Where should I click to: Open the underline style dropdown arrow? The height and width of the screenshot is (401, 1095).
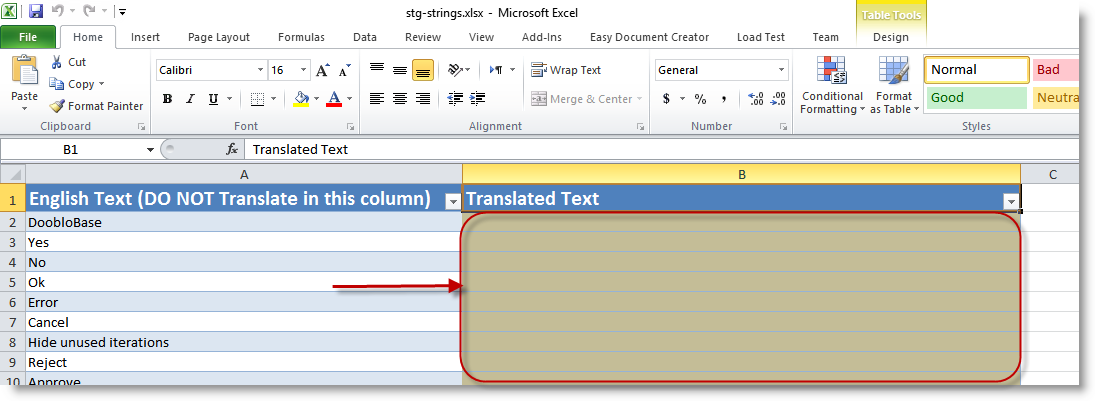click(x=229, y=99)
